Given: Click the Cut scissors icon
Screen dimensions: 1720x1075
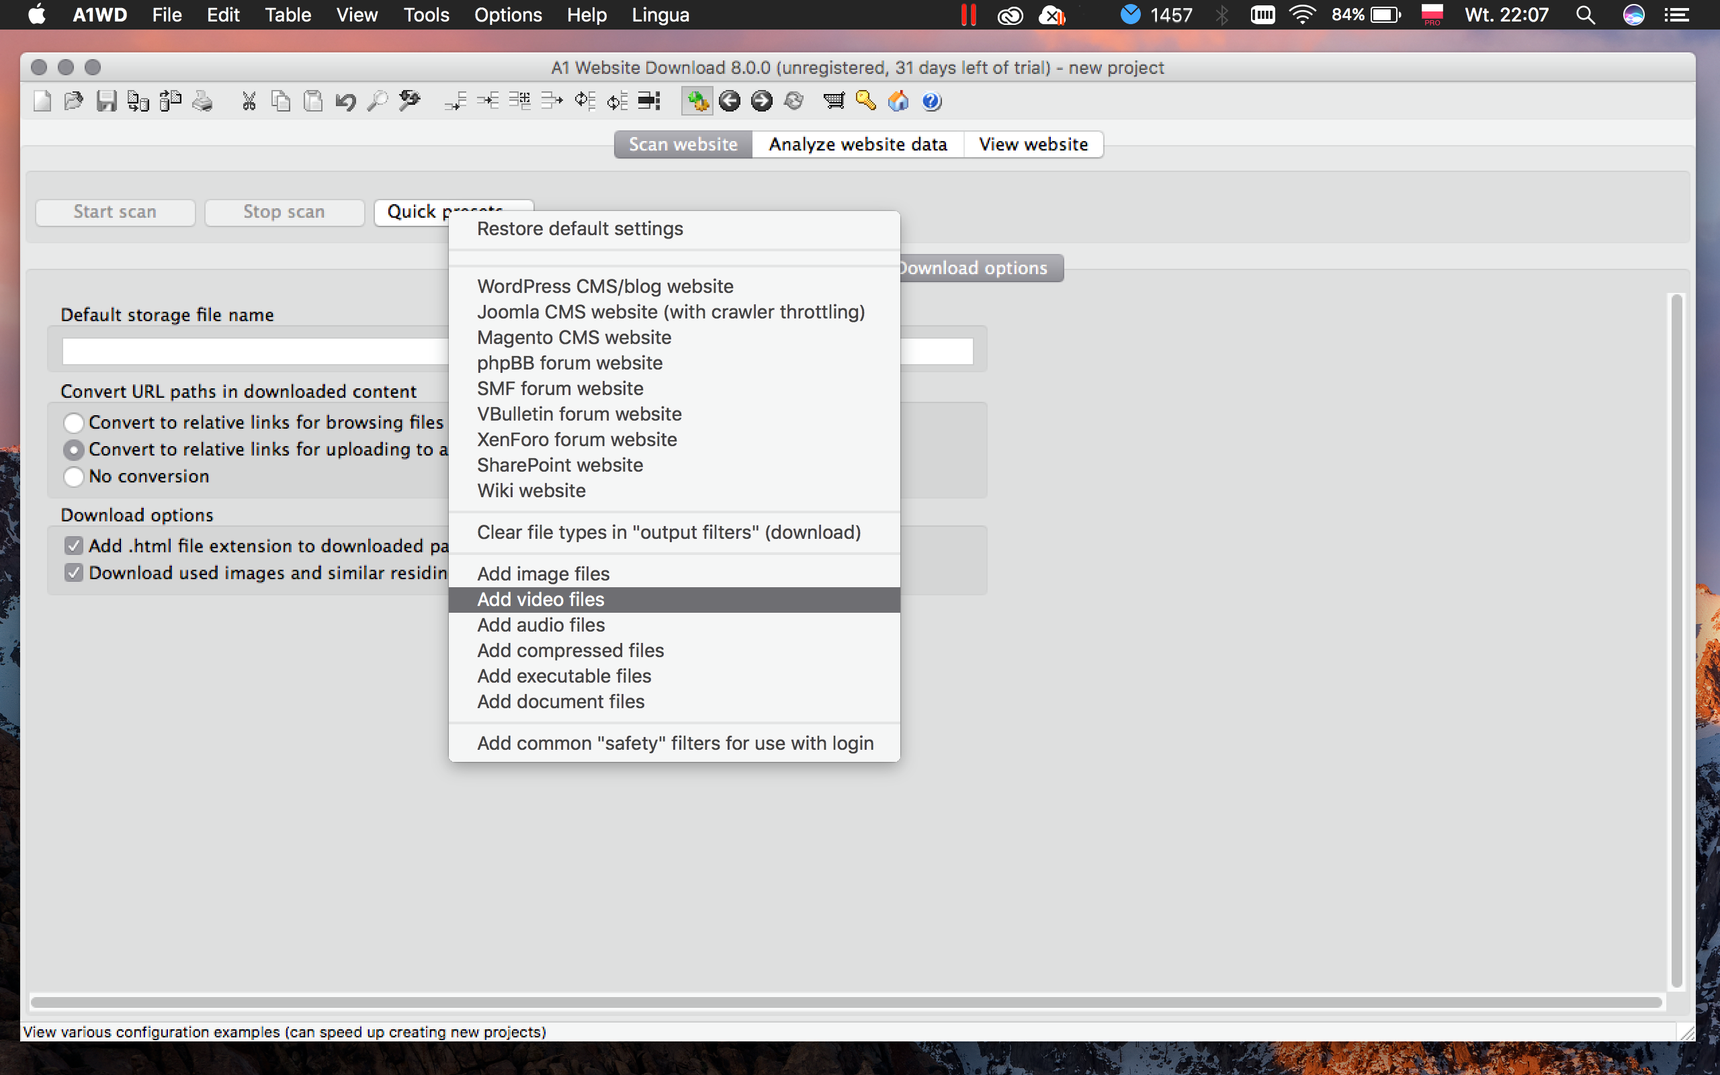Looking at the screenshot, I should 249,101.
